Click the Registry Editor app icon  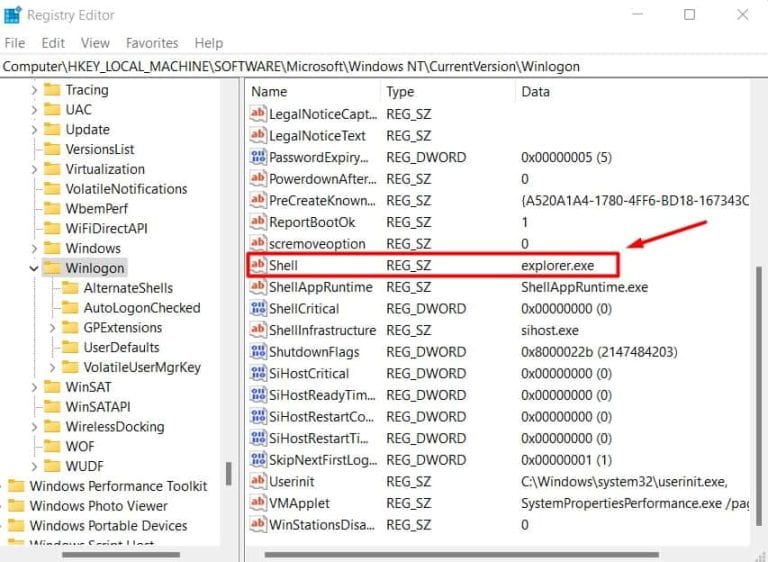[13, 15]
